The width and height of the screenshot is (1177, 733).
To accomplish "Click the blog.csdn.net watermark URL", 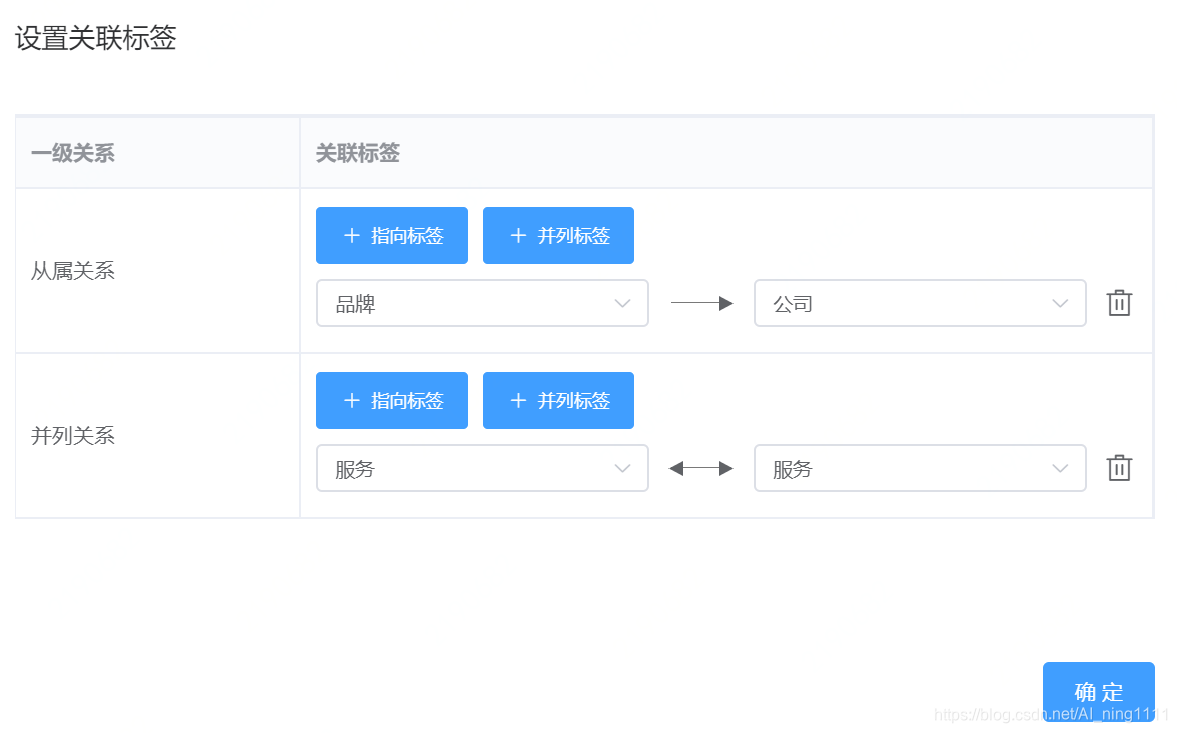I will click(x=1051, y=714).
